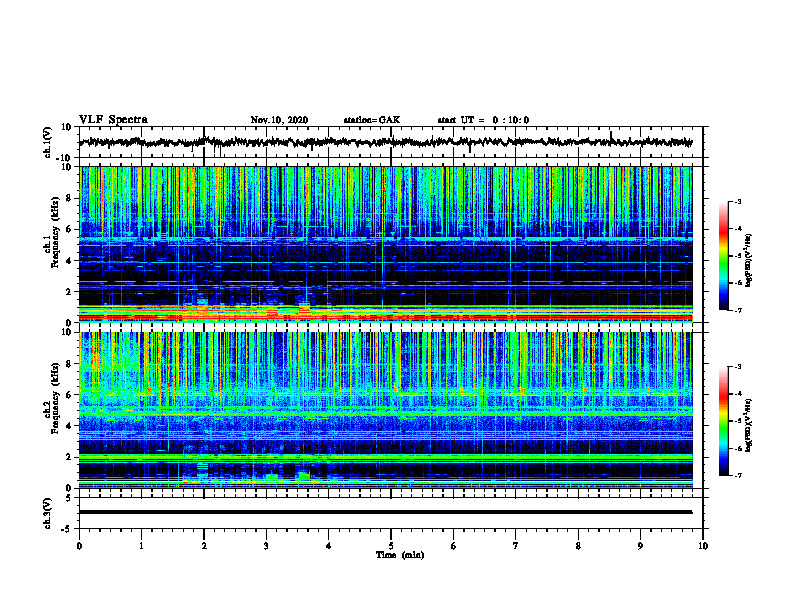Click the '-5' tick on ch.3(V) axis
The width and height of the screenshot is (792, 612).
click(x=68, y=529)
